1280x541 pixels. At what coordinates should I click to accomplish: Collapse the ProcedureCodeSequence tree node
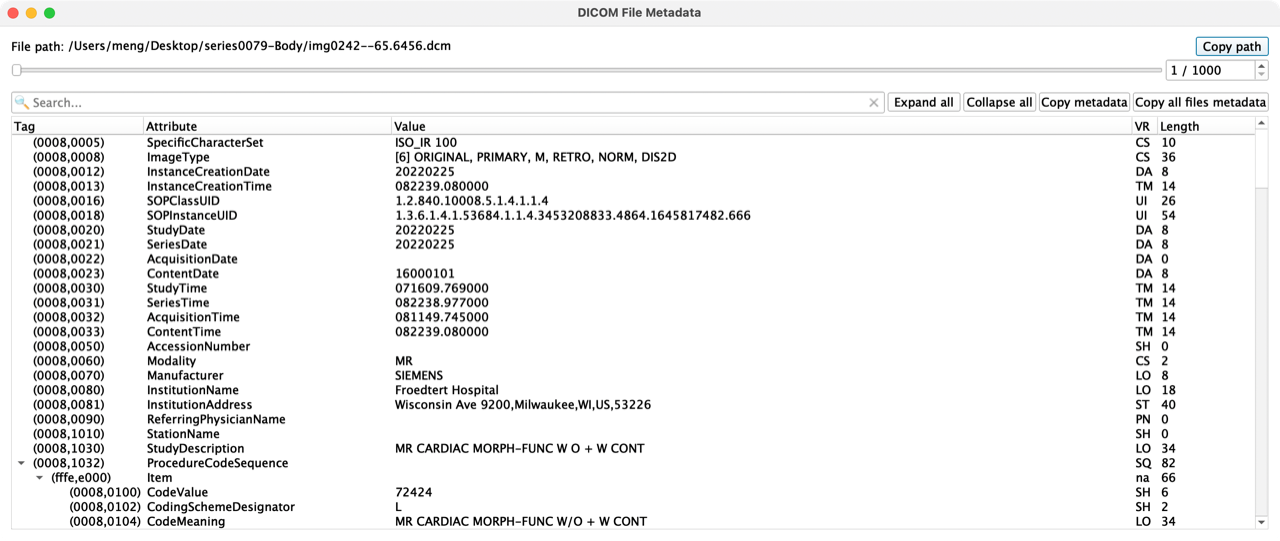[x=22, y=464]
